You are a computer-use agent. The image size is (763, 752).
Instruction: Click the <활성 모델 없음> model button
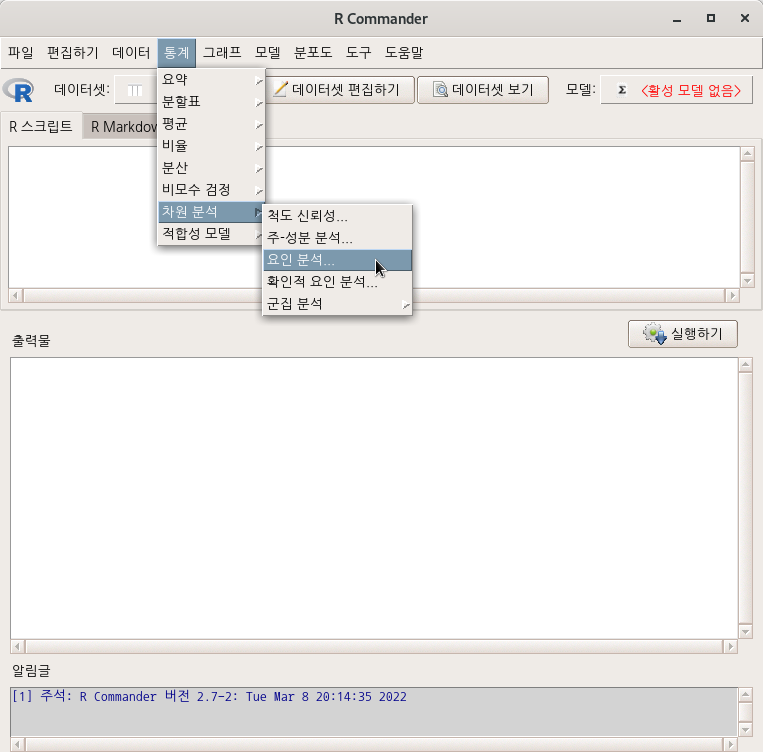pos(677,90)
